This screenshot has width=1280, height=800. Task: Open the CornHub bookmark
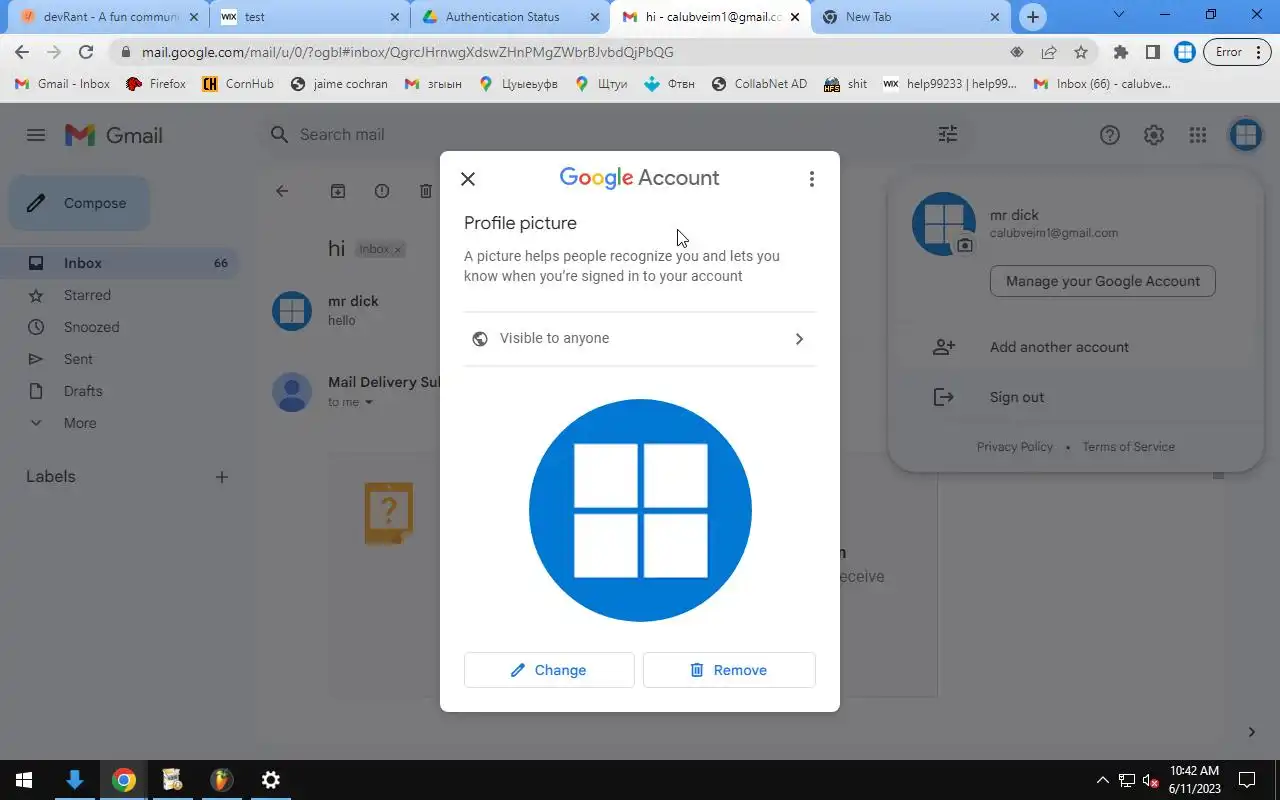238,84
